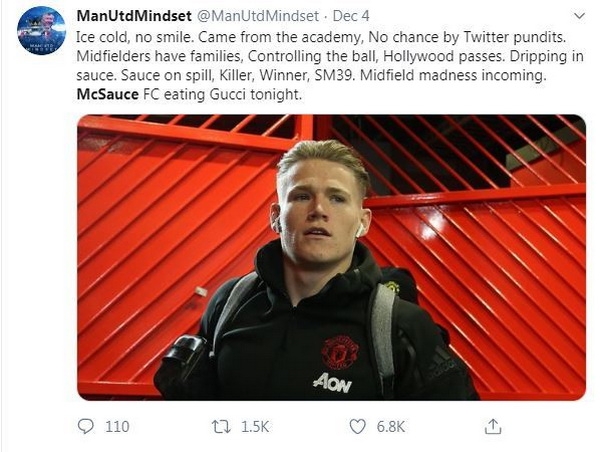Open the Dec 4 timestamp link

346,17
